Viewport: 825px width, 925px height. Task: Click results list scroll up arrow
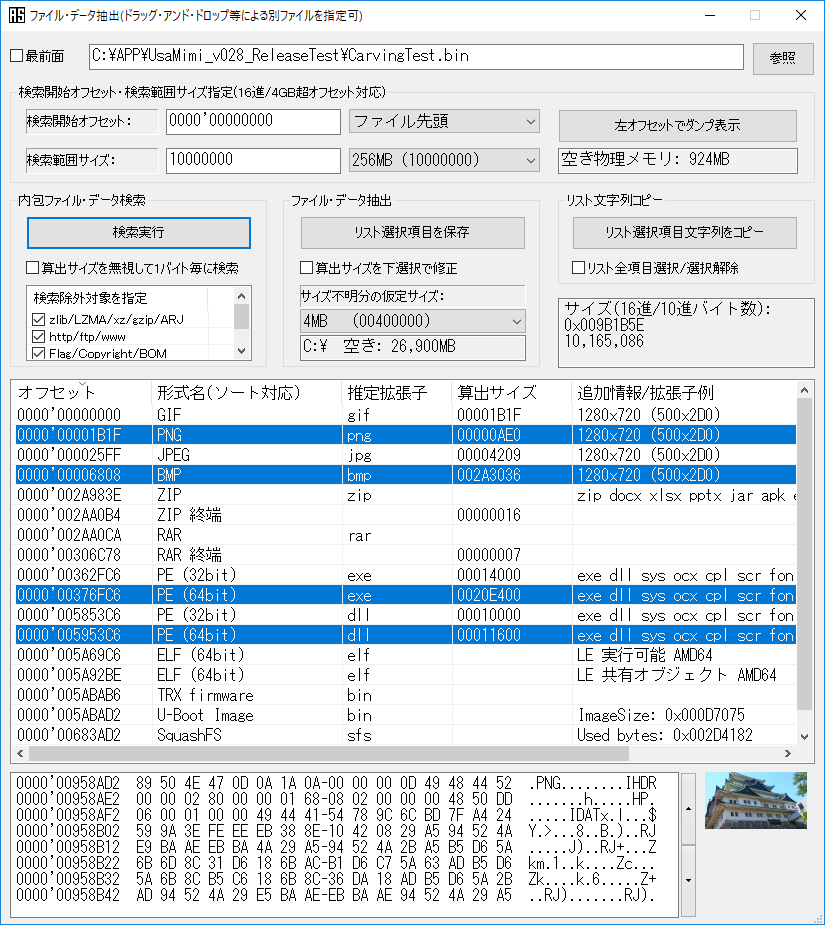(x=804, y=390)
